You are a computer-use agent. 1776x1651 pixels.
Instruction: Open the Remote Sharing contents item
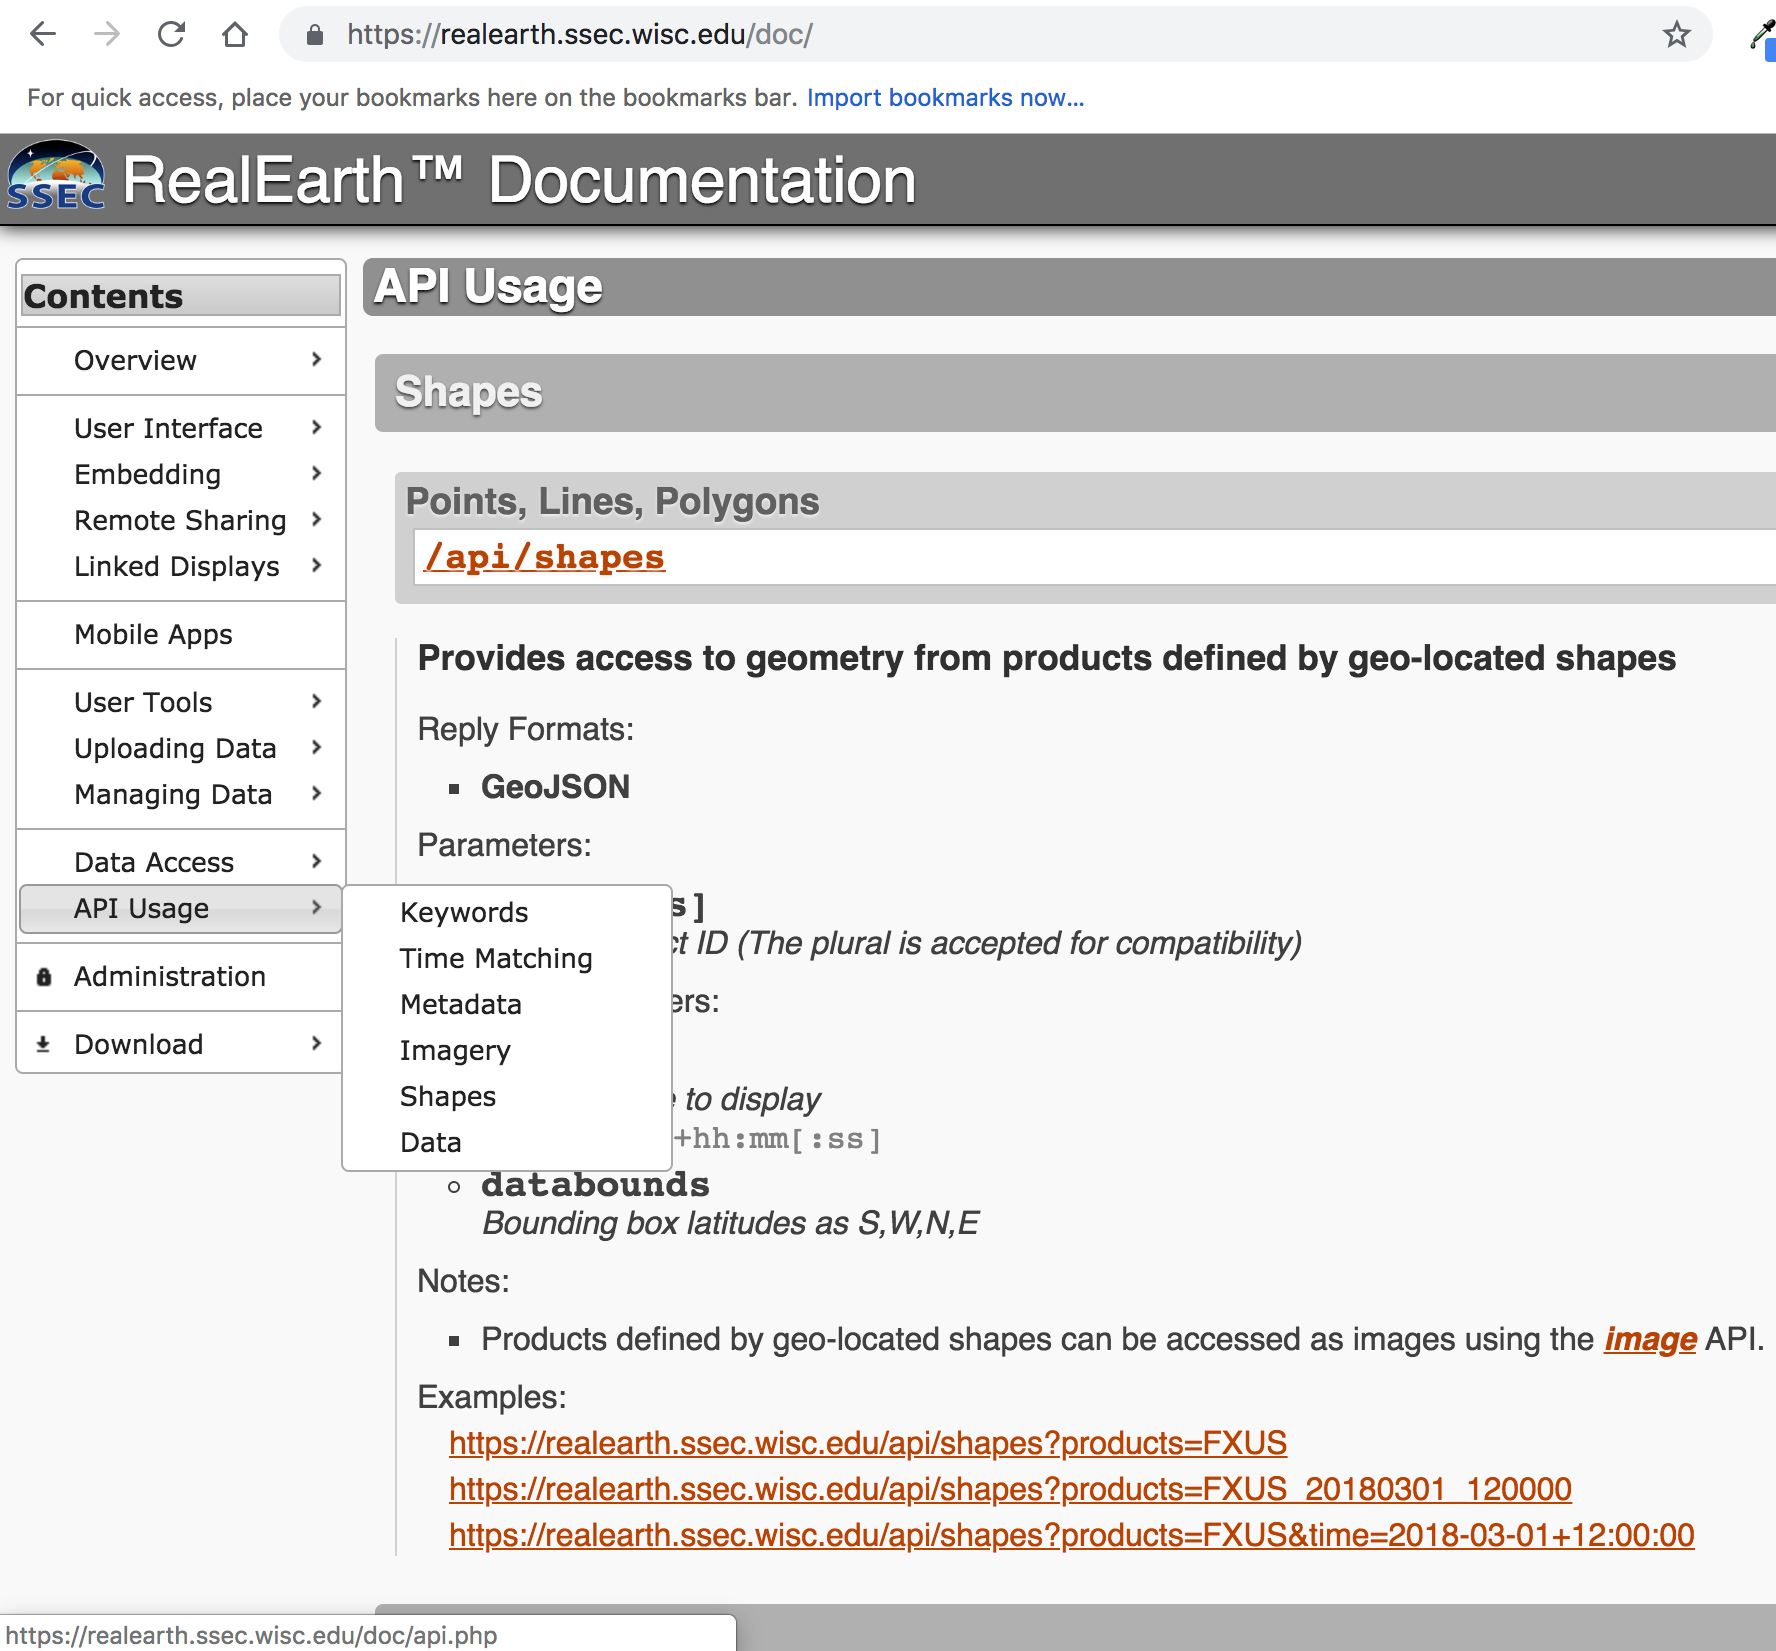click(181, 521)
